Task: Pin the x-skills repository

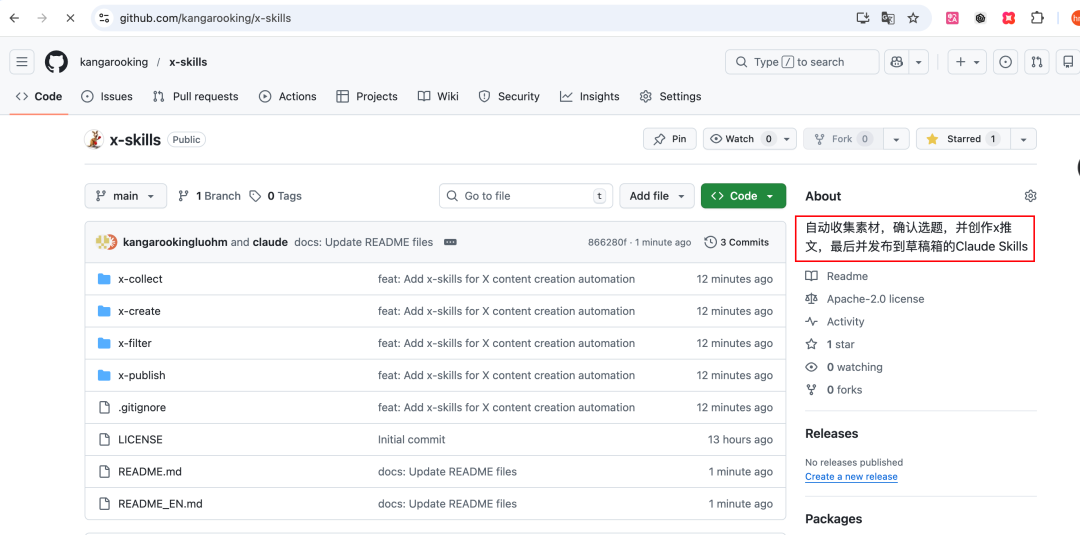Action: point(669,139)
